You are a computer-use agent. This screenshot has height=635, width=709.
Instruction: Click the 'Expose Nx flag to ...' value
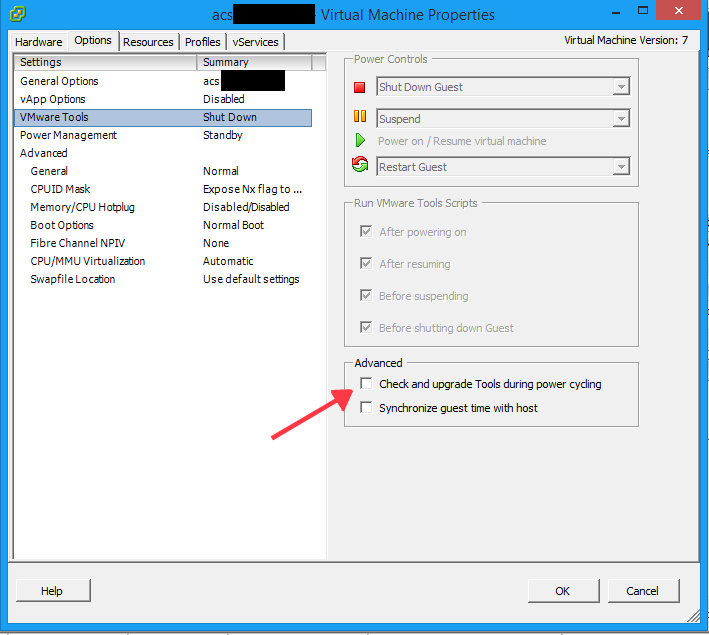pos(252,189)
